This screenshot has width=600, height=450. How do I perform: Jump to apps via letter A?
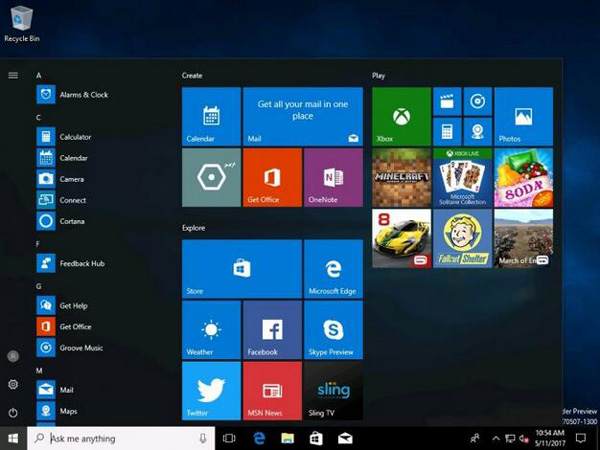point(39,75)
